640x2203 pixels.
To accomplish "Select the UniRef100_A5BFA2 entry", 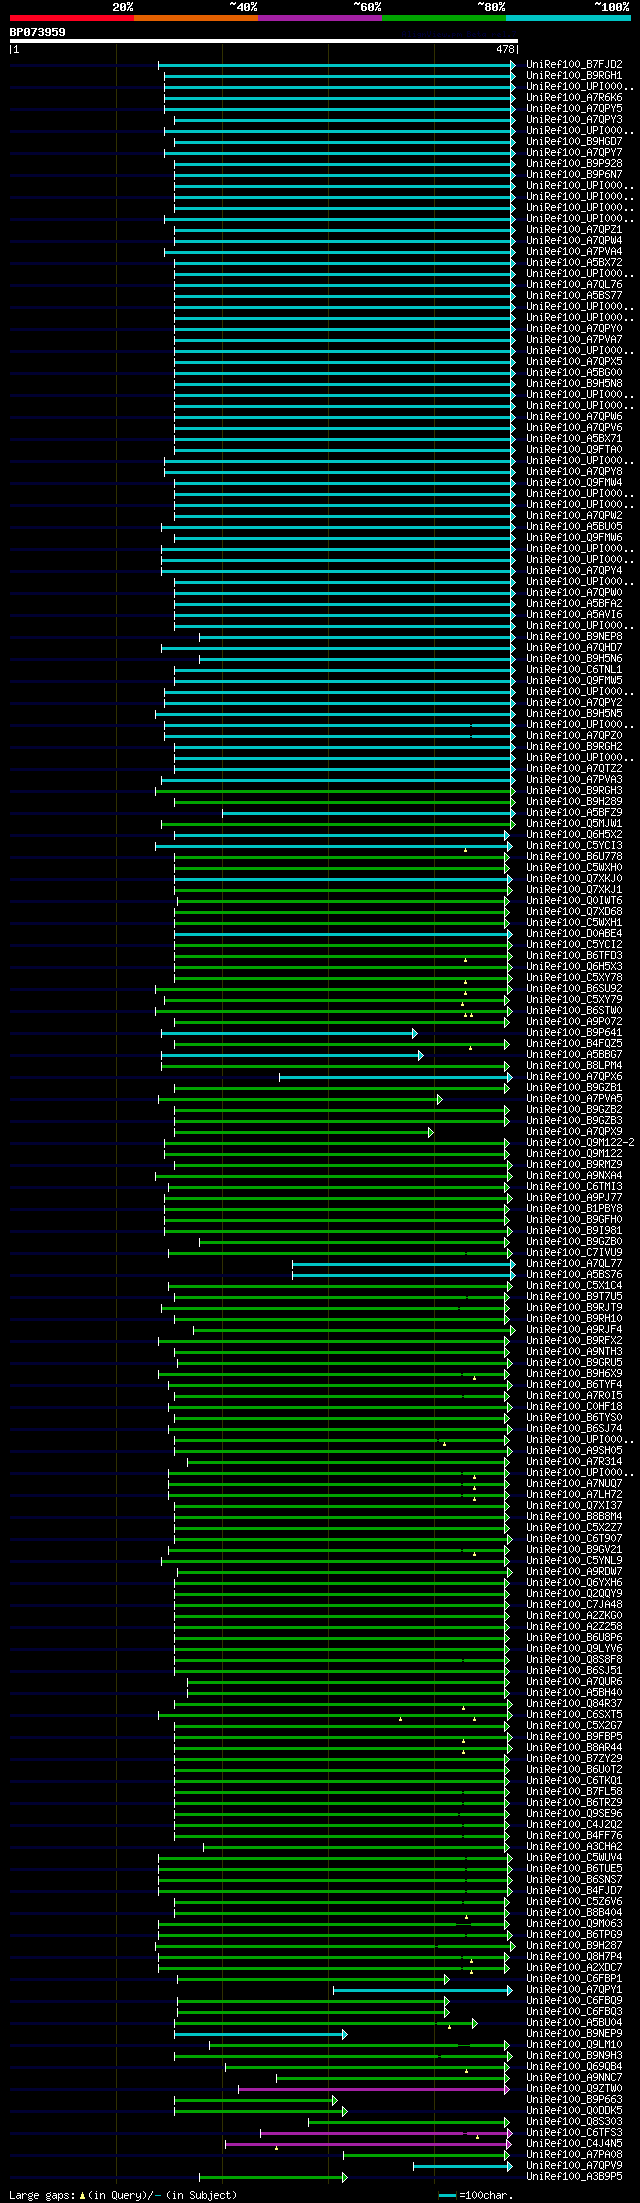I will pyautogui.click(x=574, y=604).
